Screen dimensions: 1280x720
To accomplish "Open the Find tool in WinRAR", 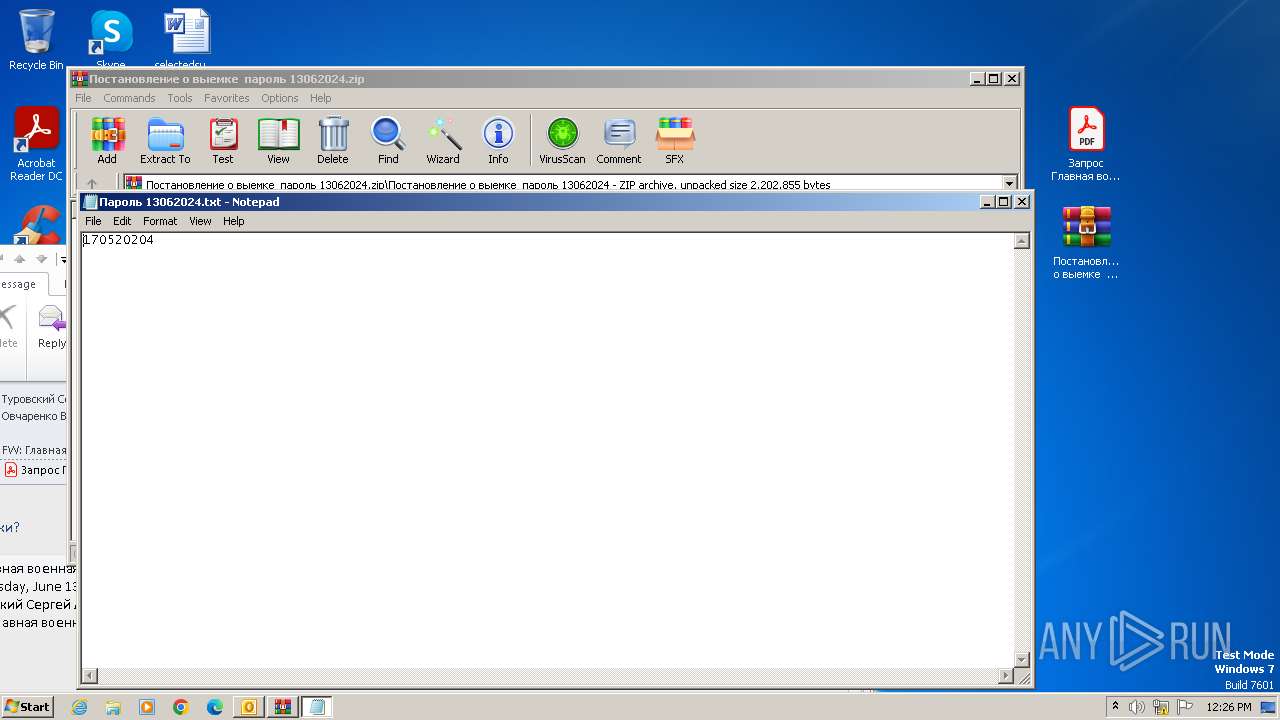I will [388, 141].
